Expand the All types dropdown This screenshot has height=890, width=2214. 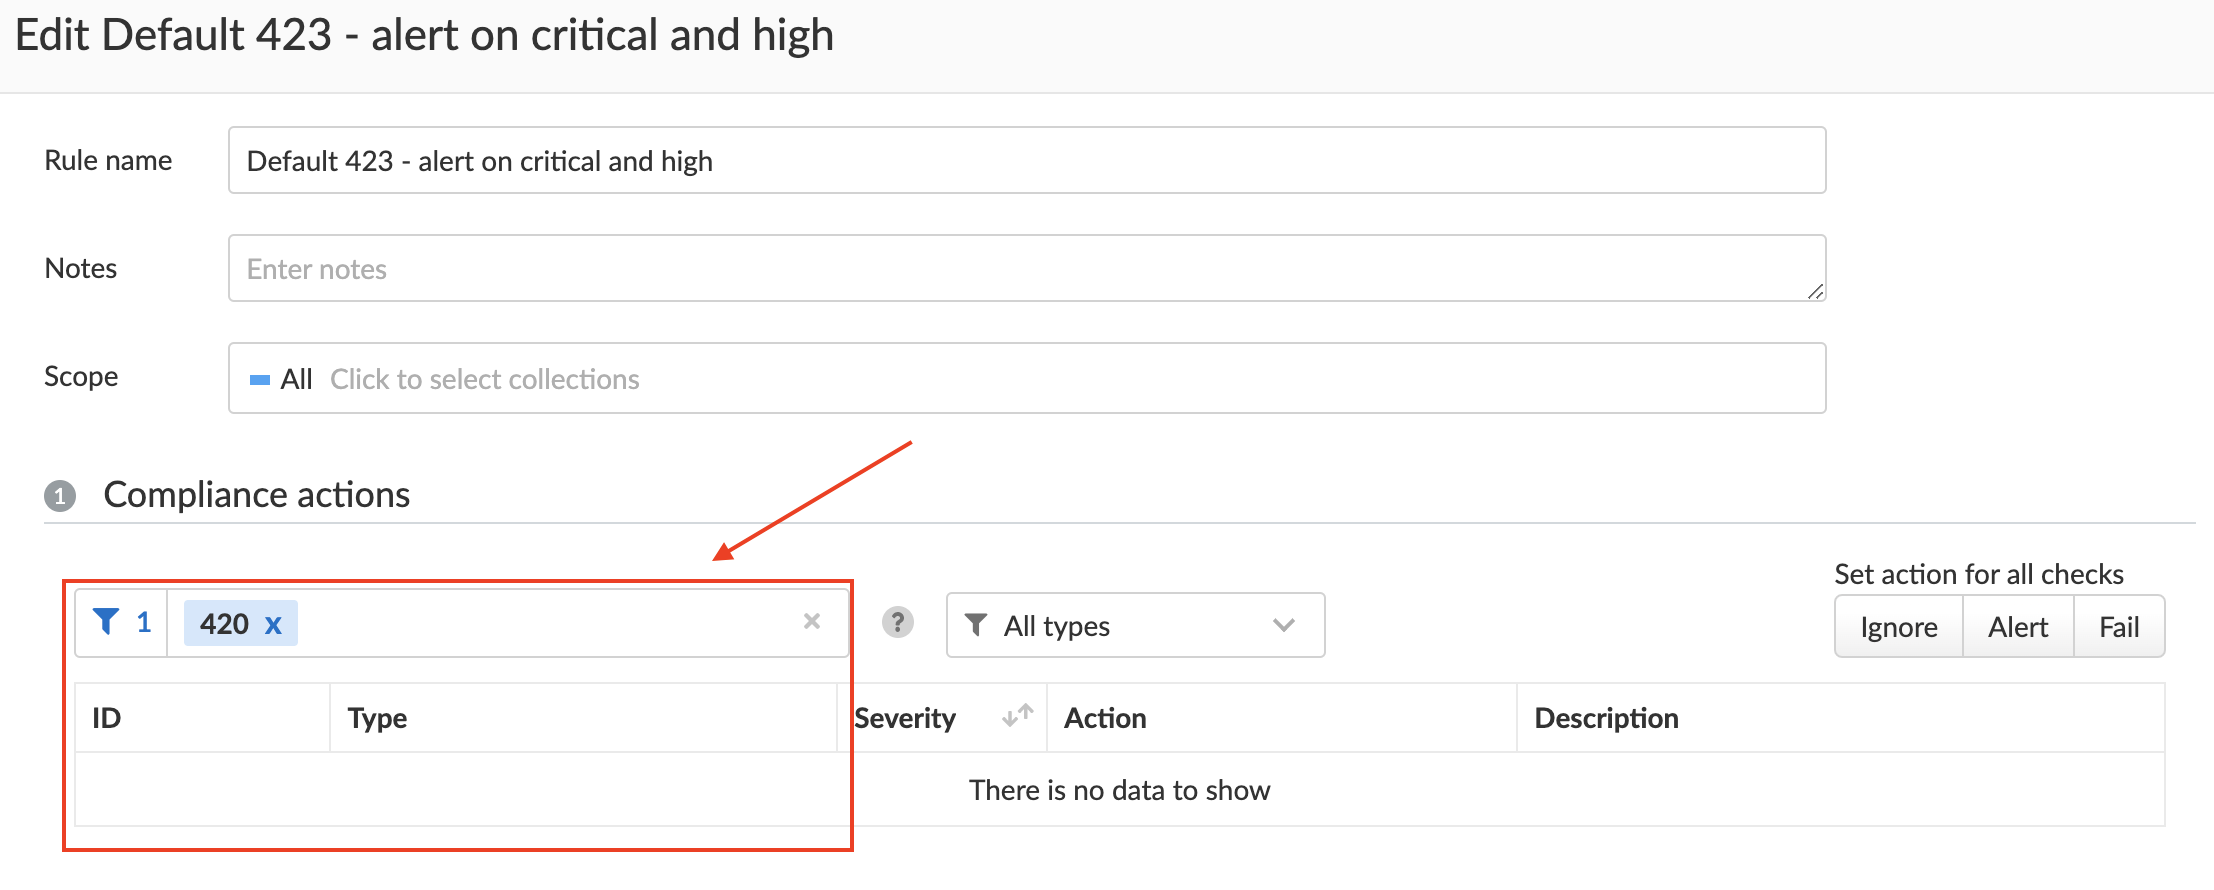click(1134, 625)
